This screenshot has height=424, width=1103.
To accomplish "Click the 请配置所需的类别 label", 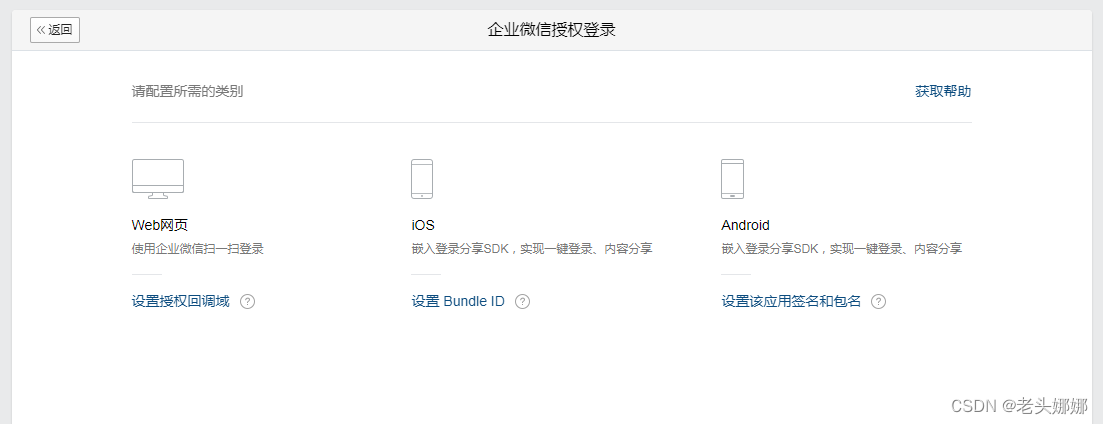I will pyautogui.click(x=188, y=91).
